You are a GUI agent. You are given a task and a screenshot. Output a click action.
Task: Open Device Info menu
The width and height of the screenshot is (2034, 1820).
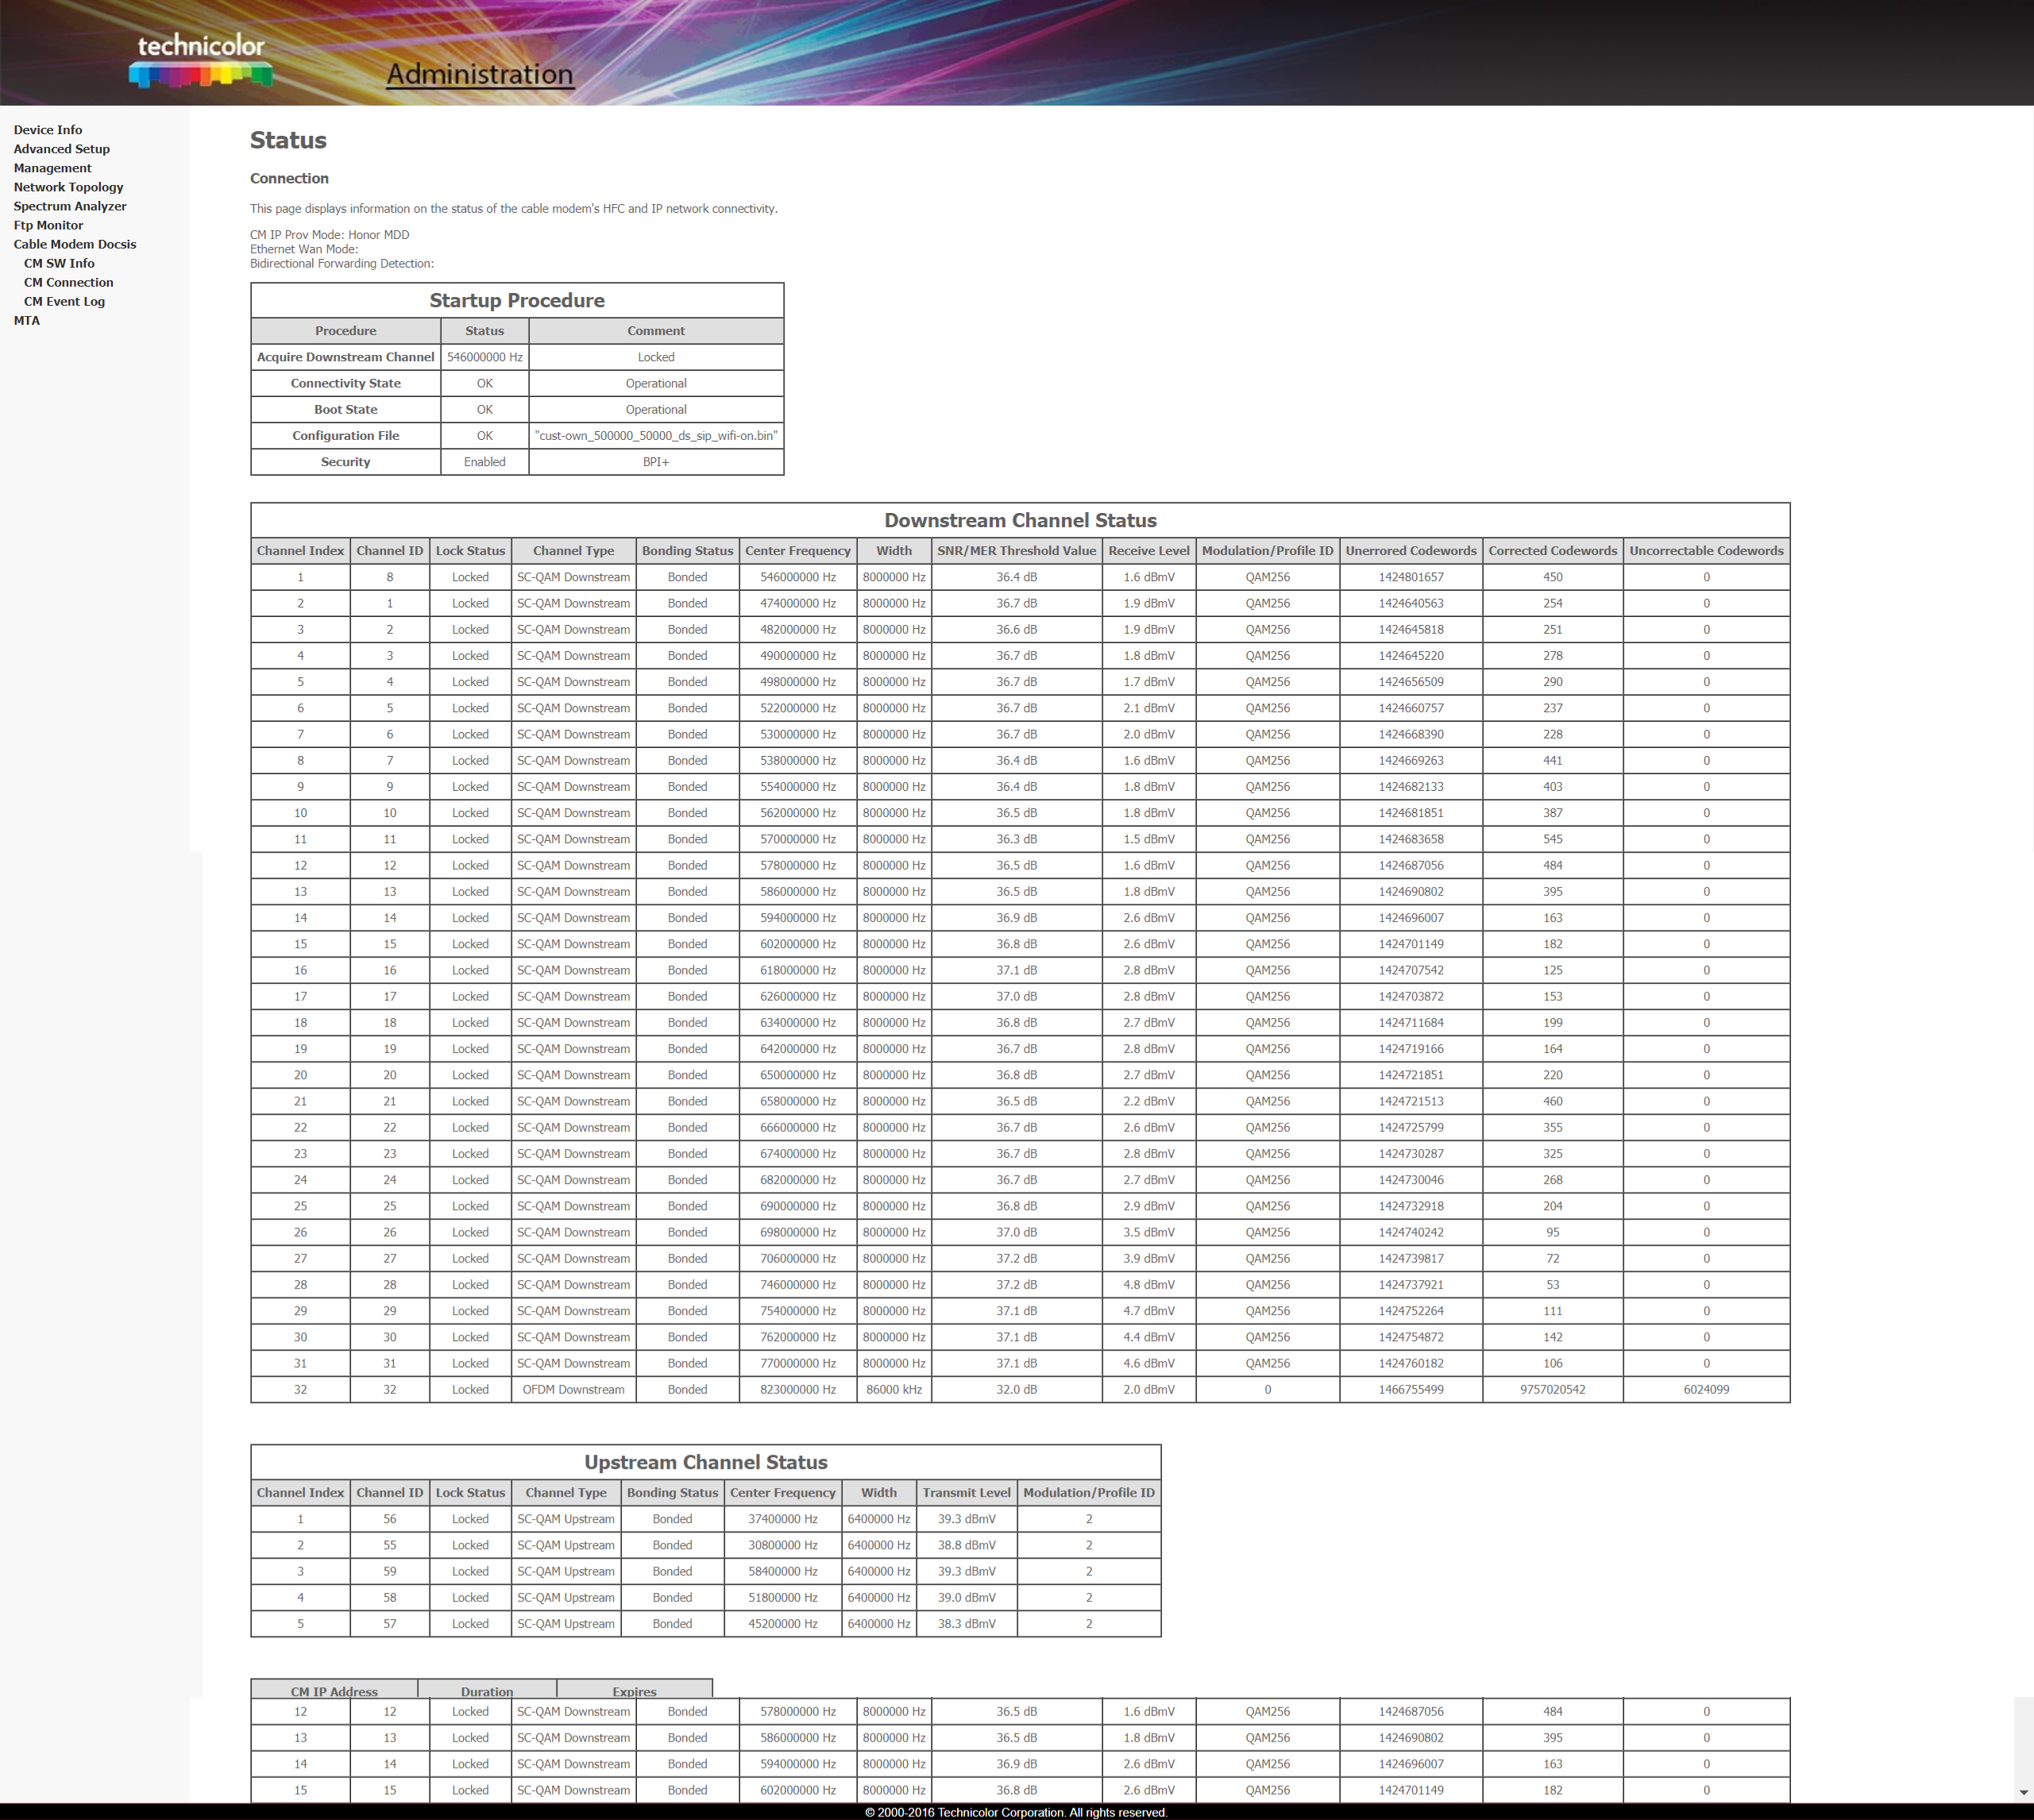tap(48, 130)
